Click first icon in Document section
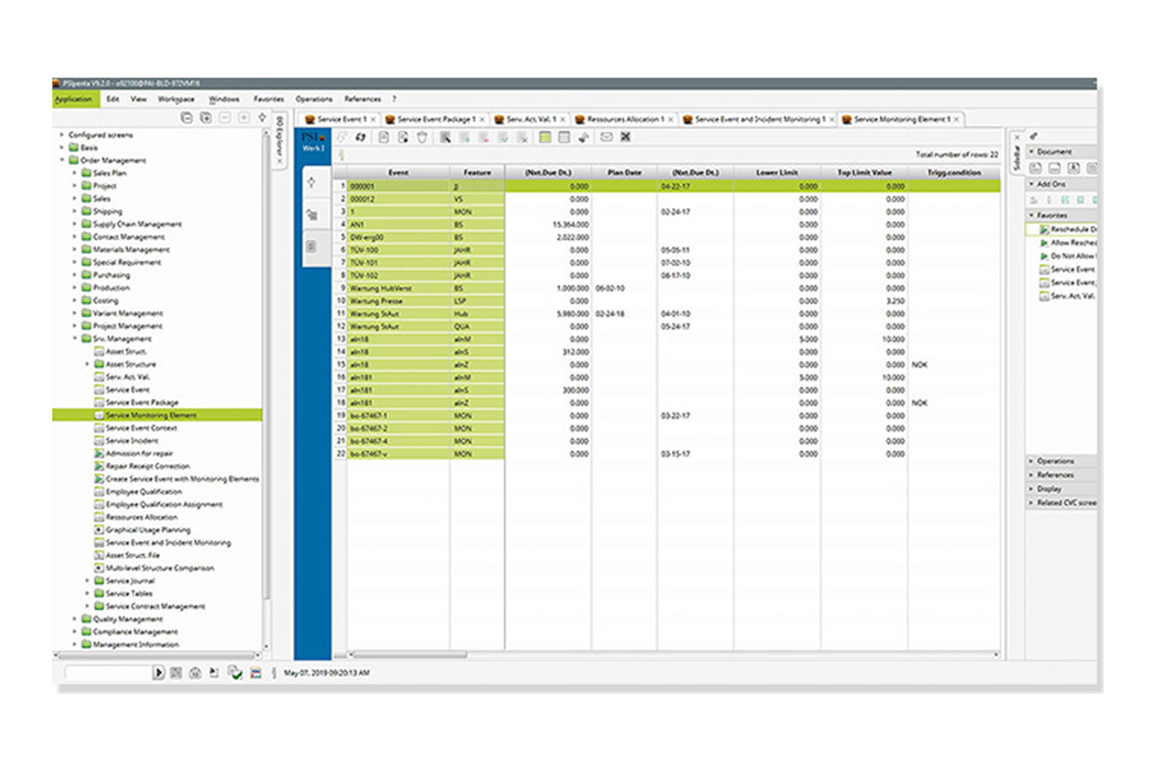The width and height of the screenshot is (1152, 768). [x=1035, y=168]
